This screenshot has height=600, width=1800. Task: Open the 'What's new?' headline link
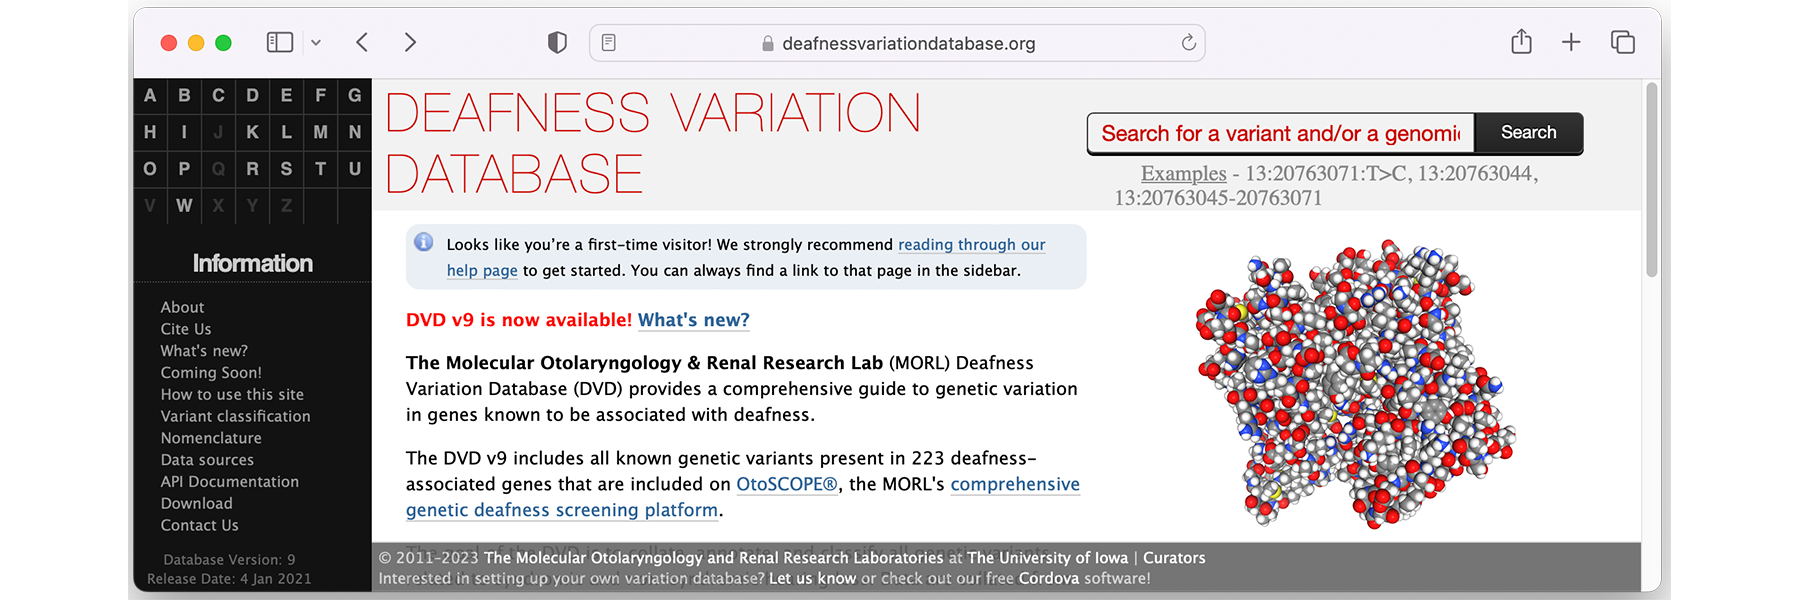pos(693,320)
